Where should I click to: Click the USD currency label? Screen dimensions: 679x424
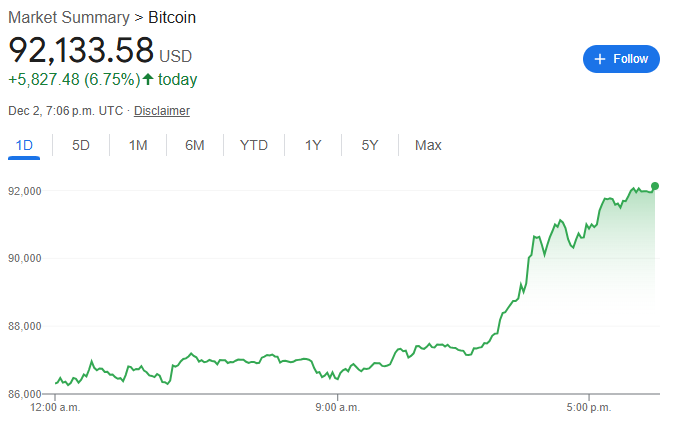point(177,56)
